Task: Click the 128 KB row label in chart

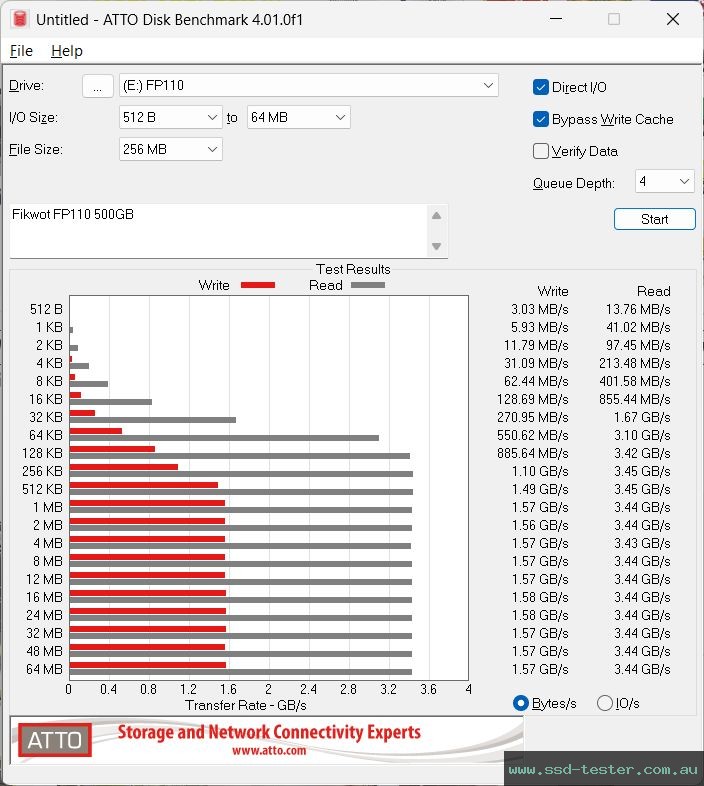Action: (x=42, y=453)
